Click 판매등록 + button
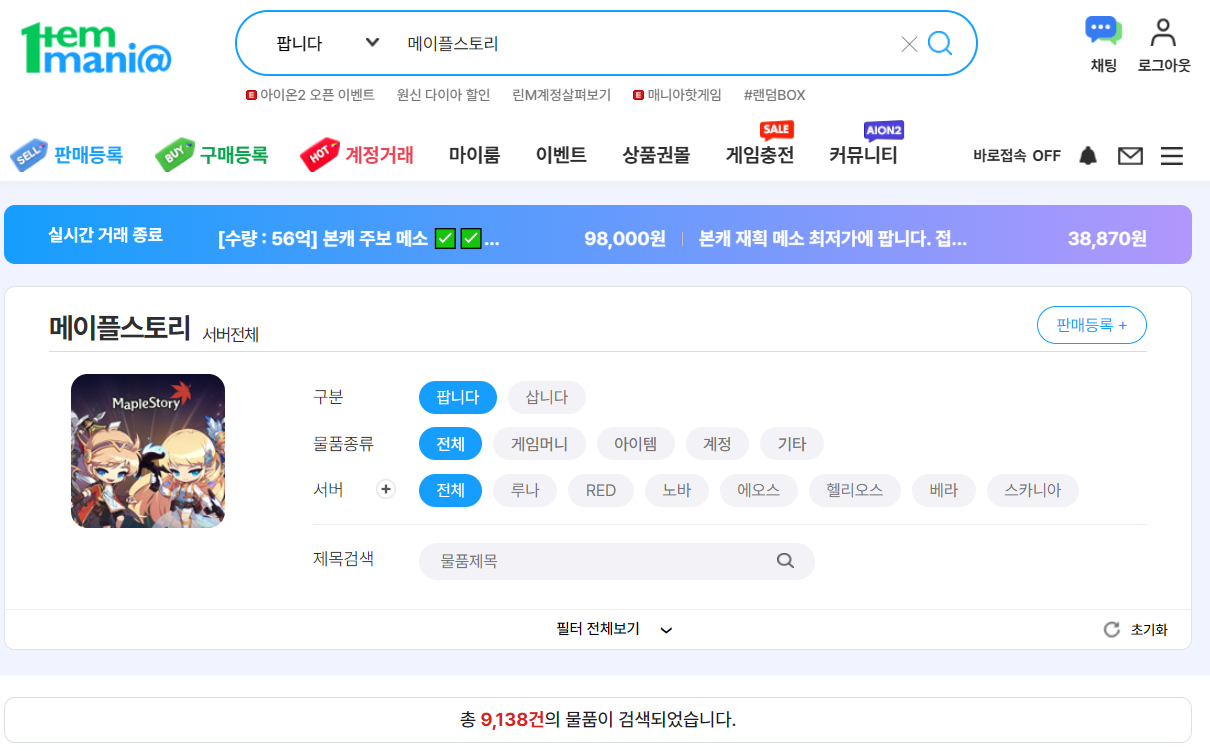 pos(1092,325)
